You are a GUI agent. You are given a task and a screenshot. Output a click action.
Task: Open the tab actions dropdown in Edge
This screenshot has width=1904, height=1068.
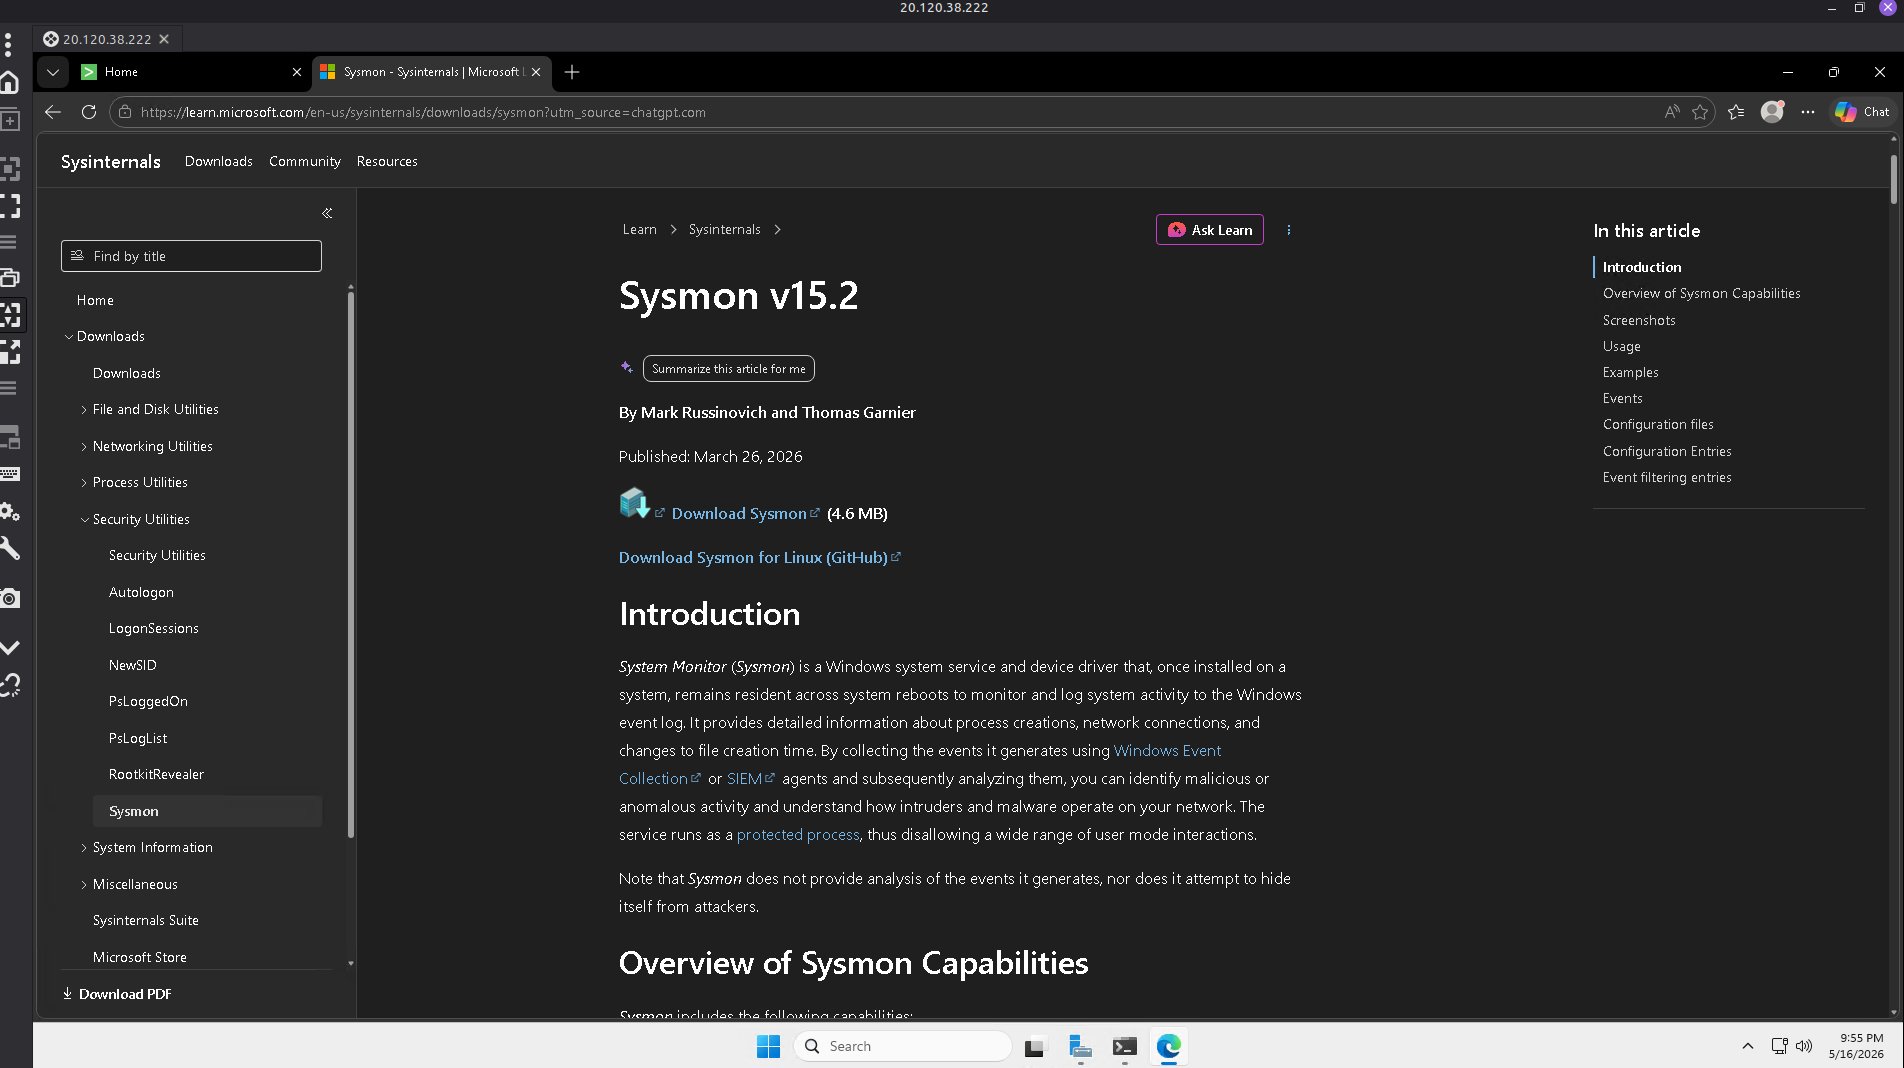[x=53, y=72]
